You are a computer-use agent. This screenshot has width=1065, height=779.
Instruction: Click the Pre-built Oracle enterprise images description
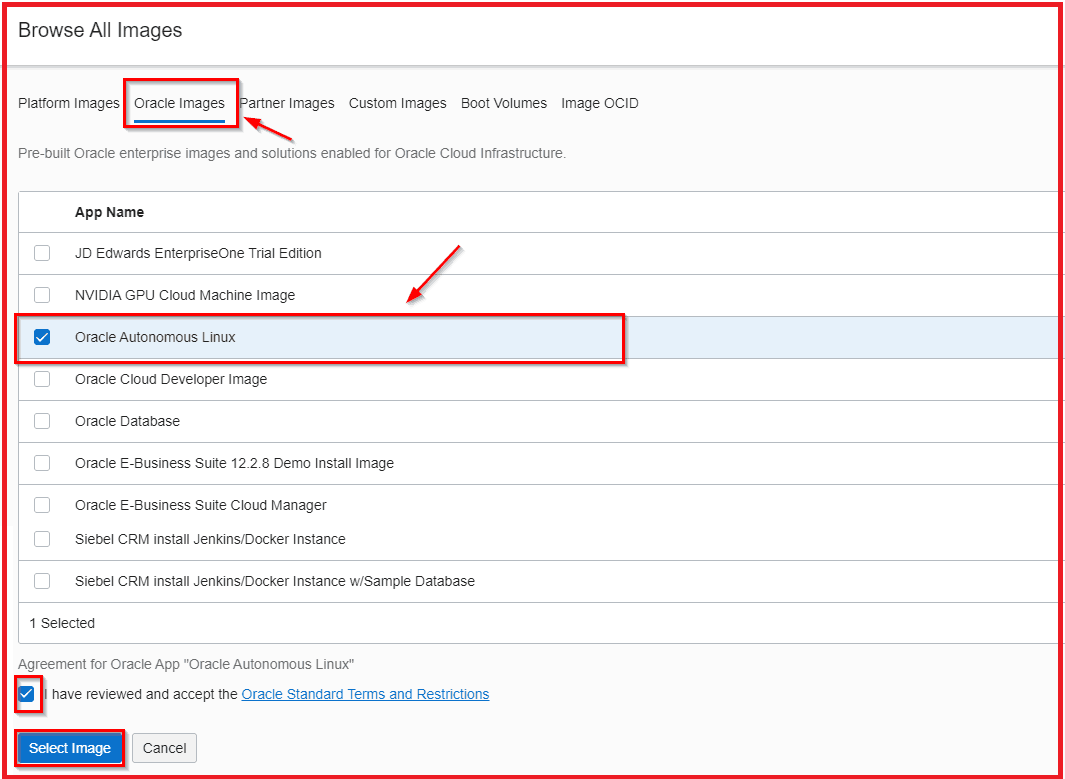(x=292, y=153)
